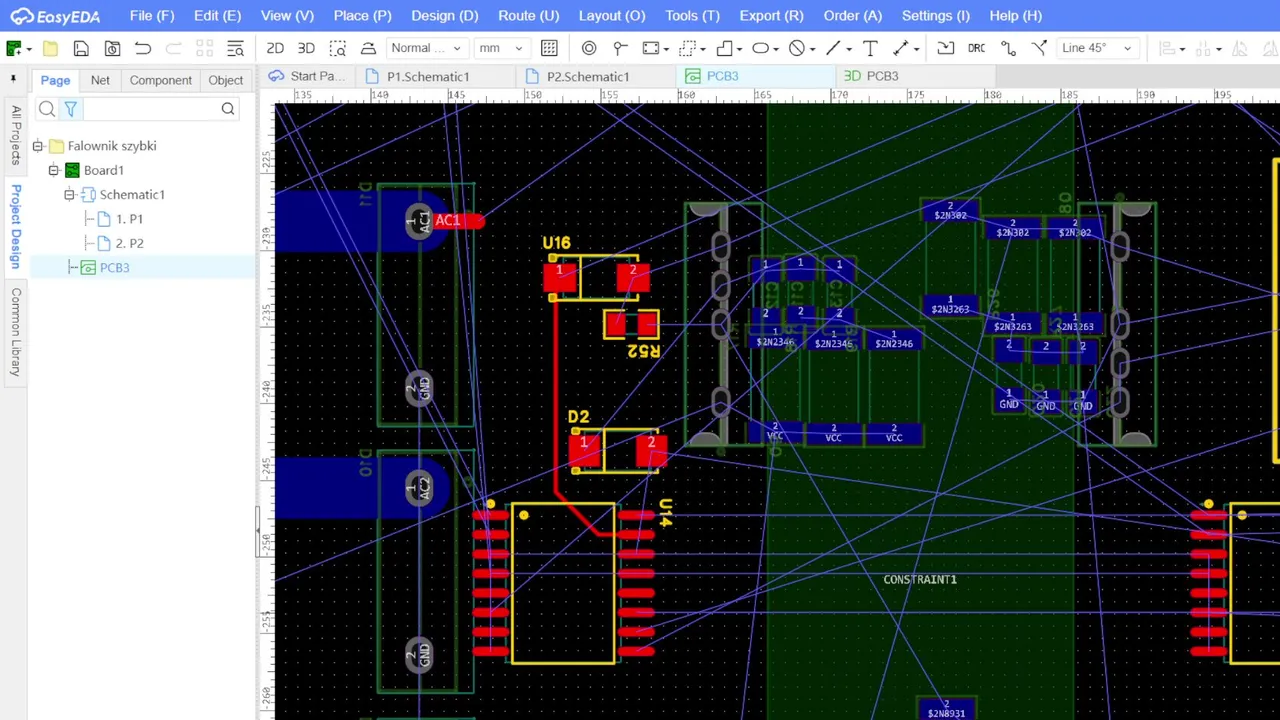Switch to the Component panel tab
1280x720 pixels.
coord(160,80)
